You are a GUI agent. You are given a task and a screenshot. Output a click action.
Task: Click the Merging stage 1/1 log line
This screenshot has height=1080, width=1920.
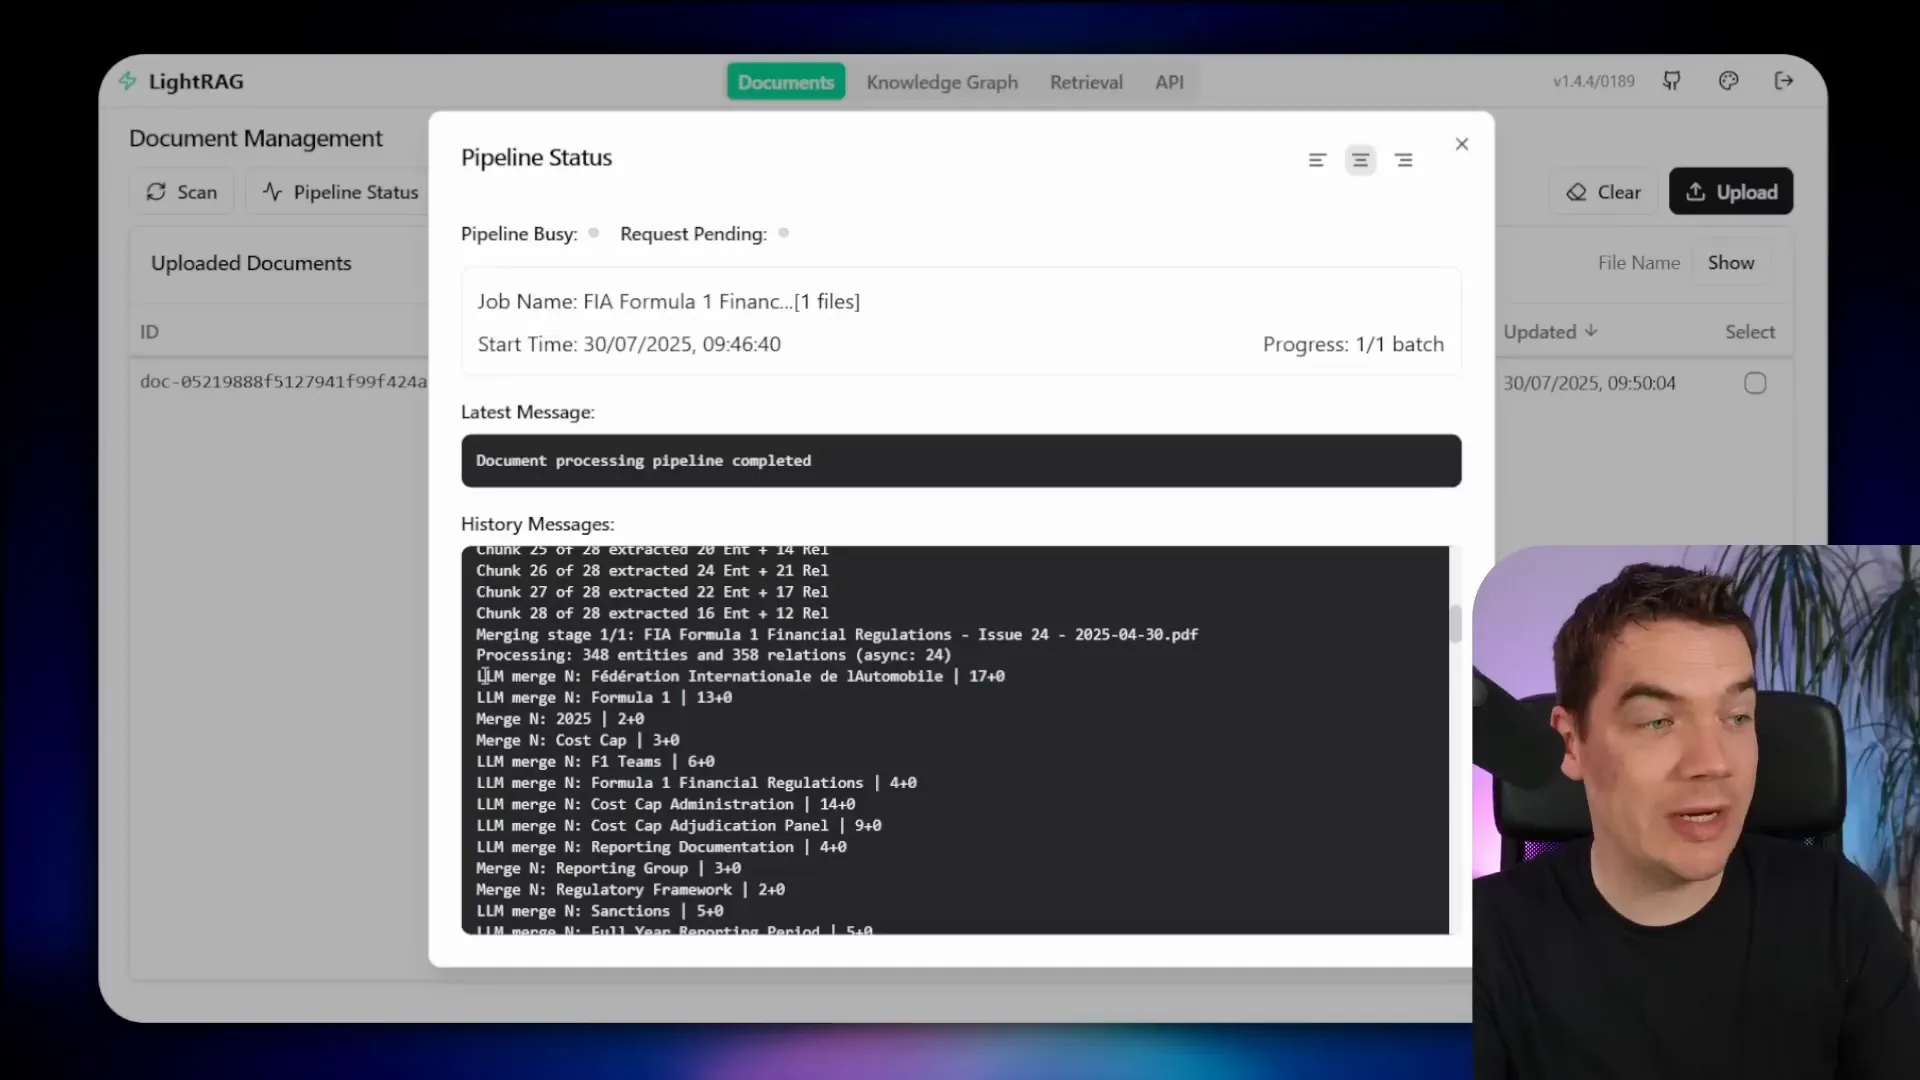pos(837,634)
